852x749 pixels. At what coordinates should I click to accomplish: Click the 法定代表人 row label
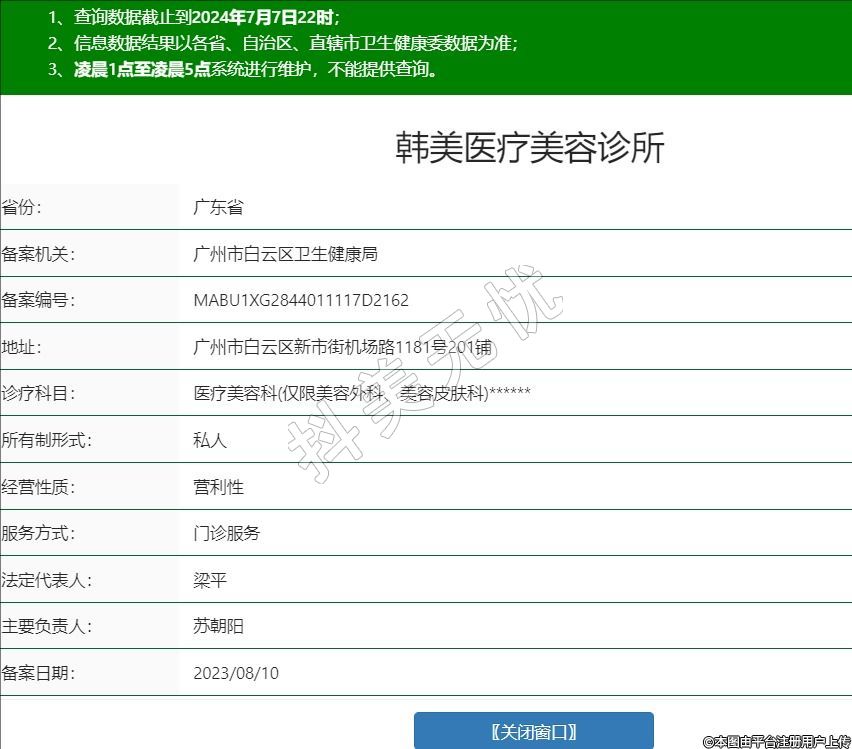(x=47, y=580)
